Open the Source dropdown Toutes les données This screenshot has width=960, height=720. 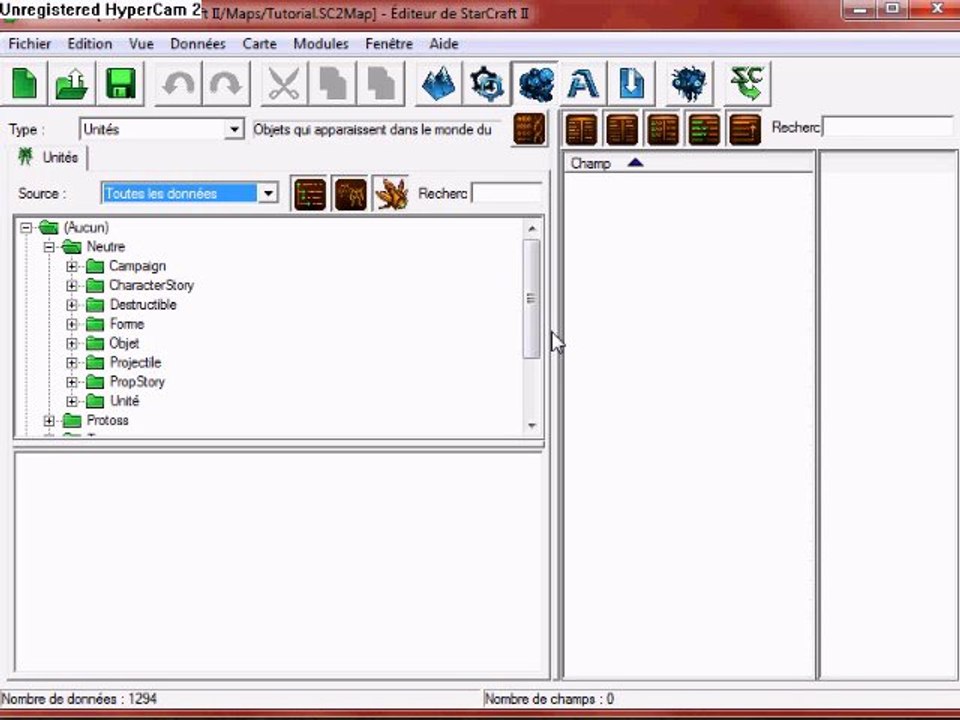tap(190, 193)
